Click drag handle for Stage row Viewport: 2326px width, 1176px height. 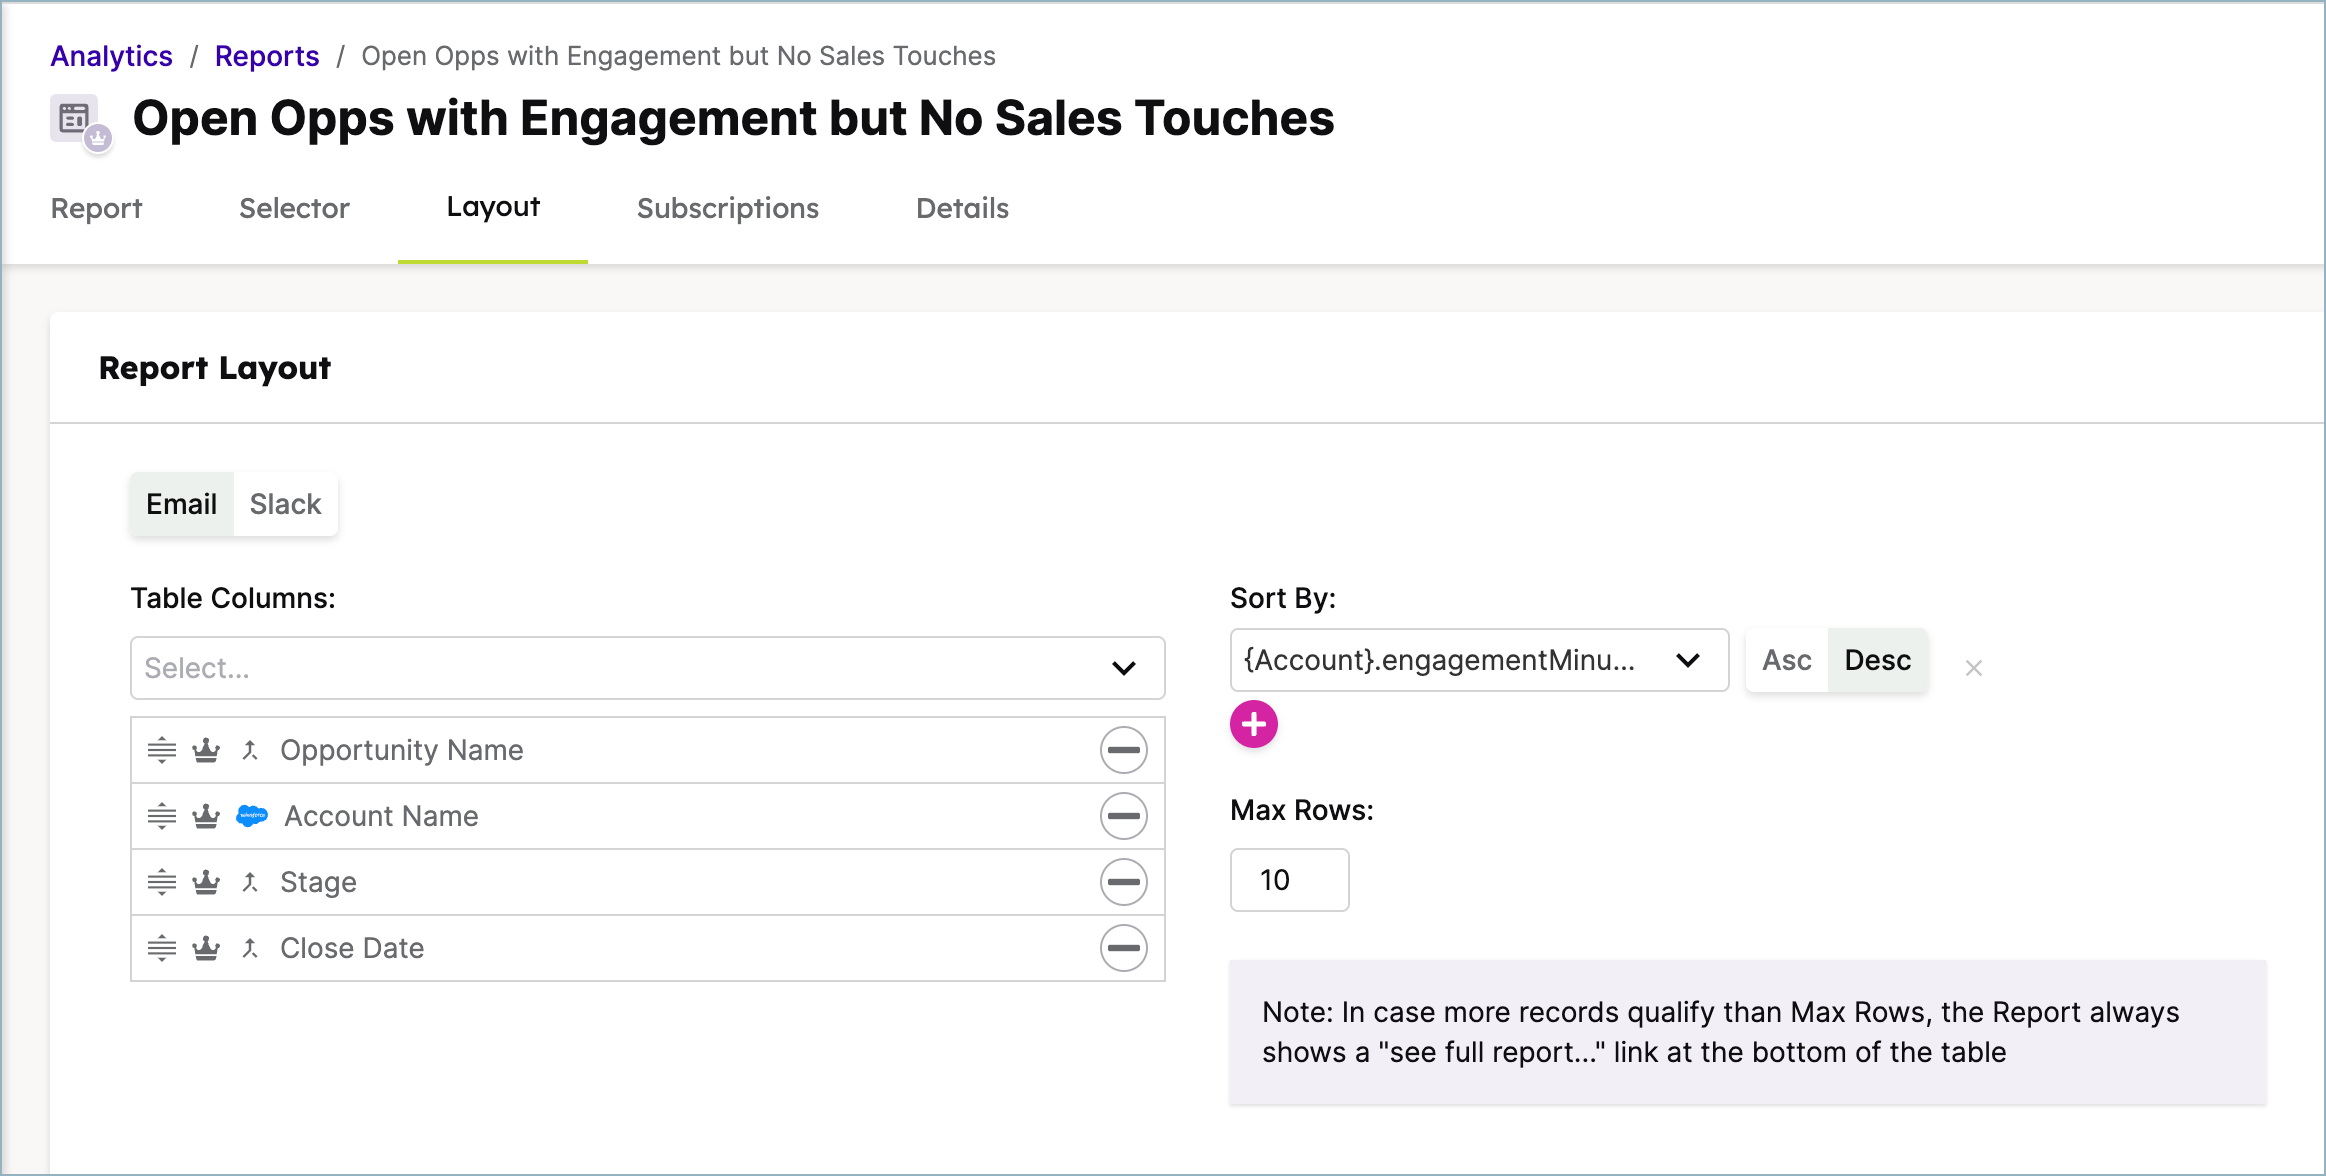coord(162,882)
